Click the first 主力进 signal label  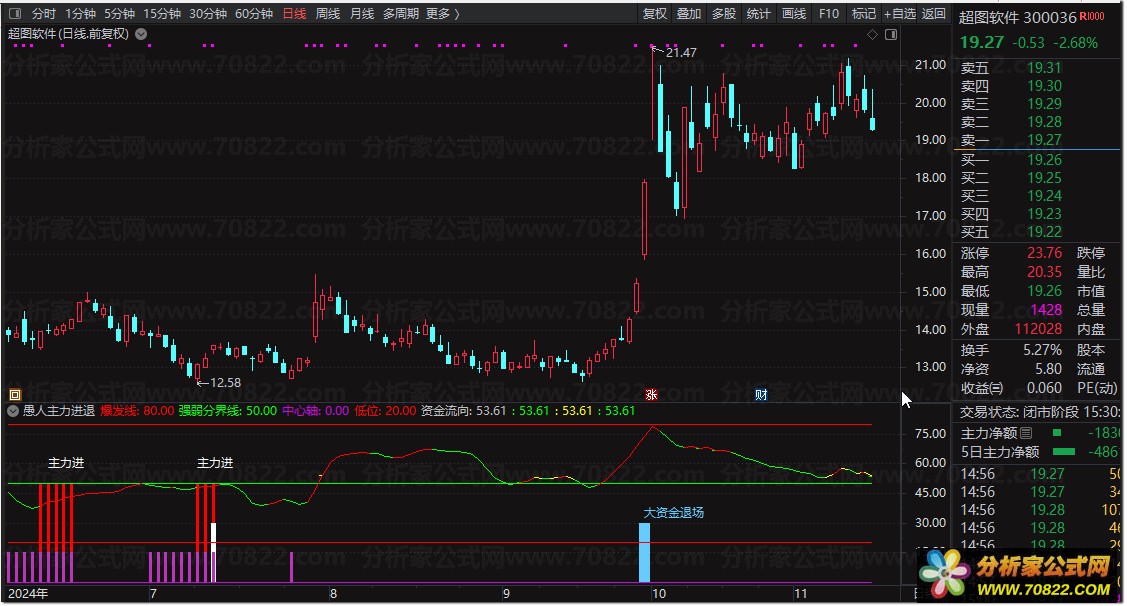pos(66,463)
